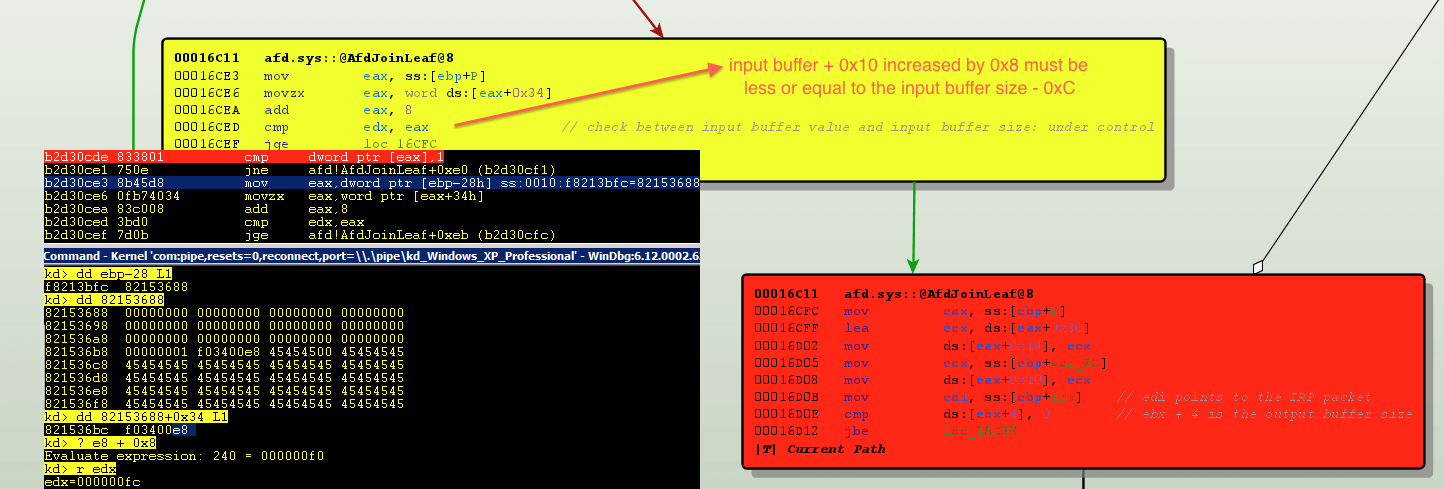
Task: Click the green arrowhead entering the red block
Action: (913, 264)
